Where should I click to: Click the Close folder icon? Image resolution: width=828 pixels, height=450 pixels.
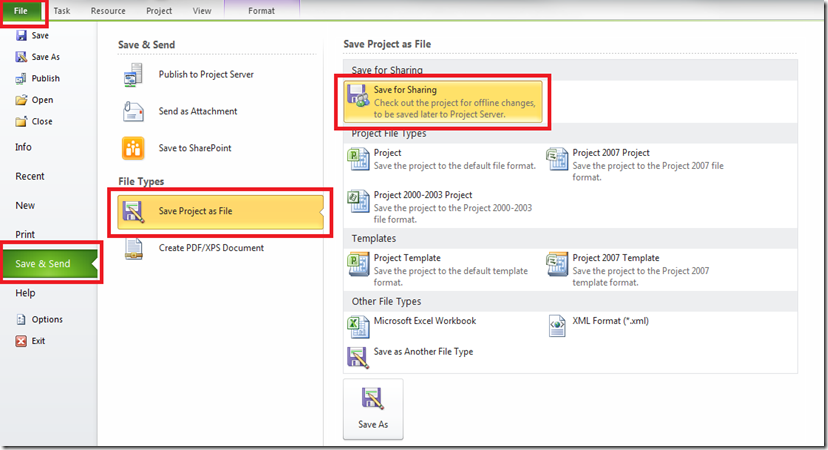tap(21, 121)
